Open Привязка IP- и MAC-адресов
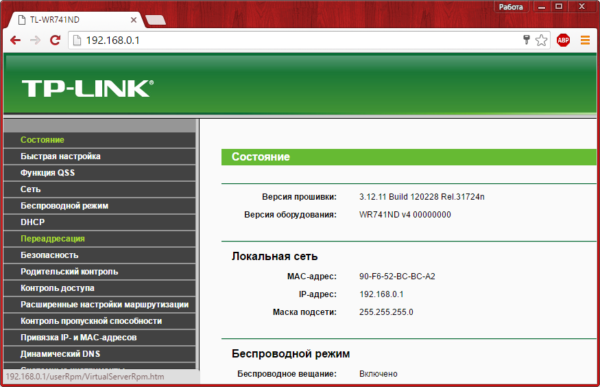This screenshot has width=600, height=387. (99, 337)
